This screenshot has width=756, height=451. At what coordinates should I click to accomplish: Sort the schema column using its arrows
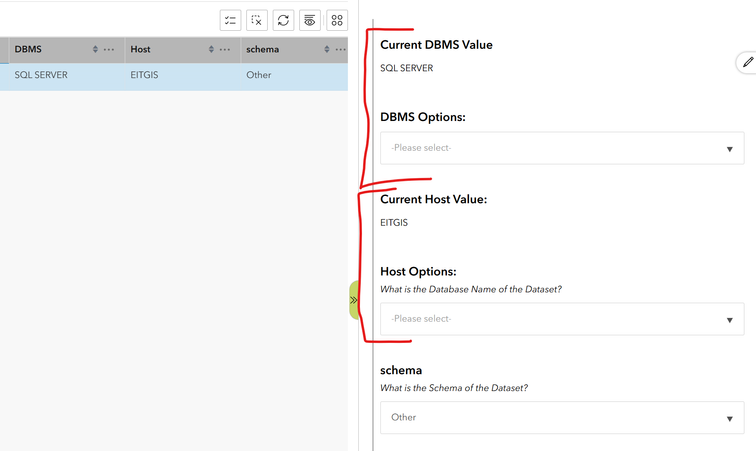tap(327, 50)
